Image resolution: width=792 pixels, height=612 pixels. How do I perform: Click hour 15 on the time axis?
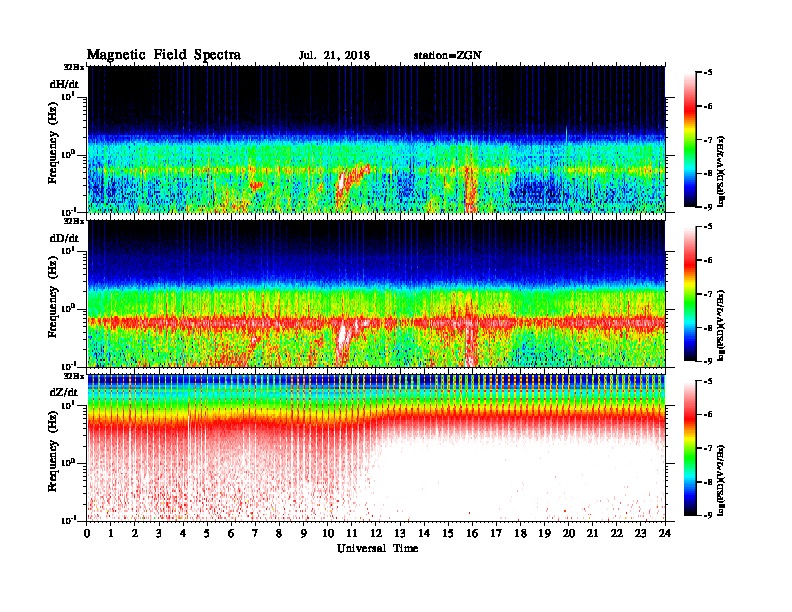(x=448, y=534)
